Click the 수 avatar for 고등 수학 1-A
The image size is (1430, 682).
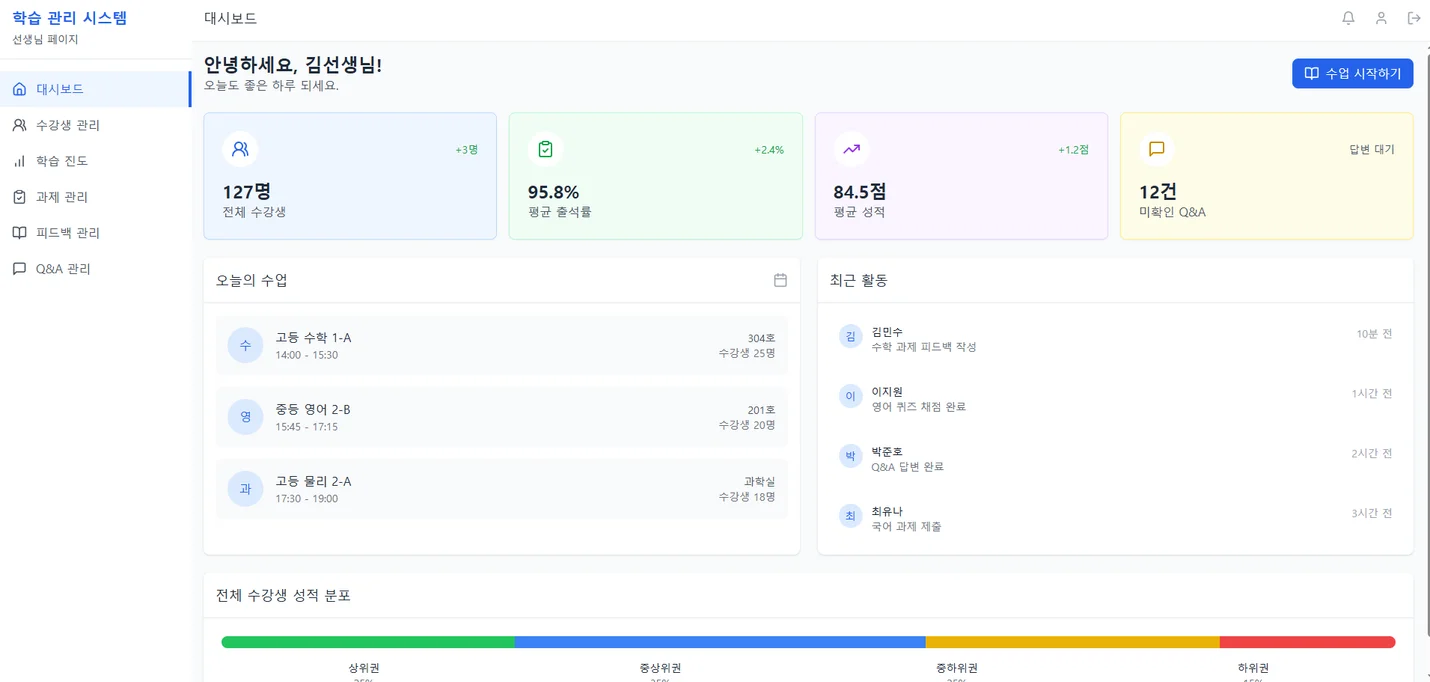point(245,345)
